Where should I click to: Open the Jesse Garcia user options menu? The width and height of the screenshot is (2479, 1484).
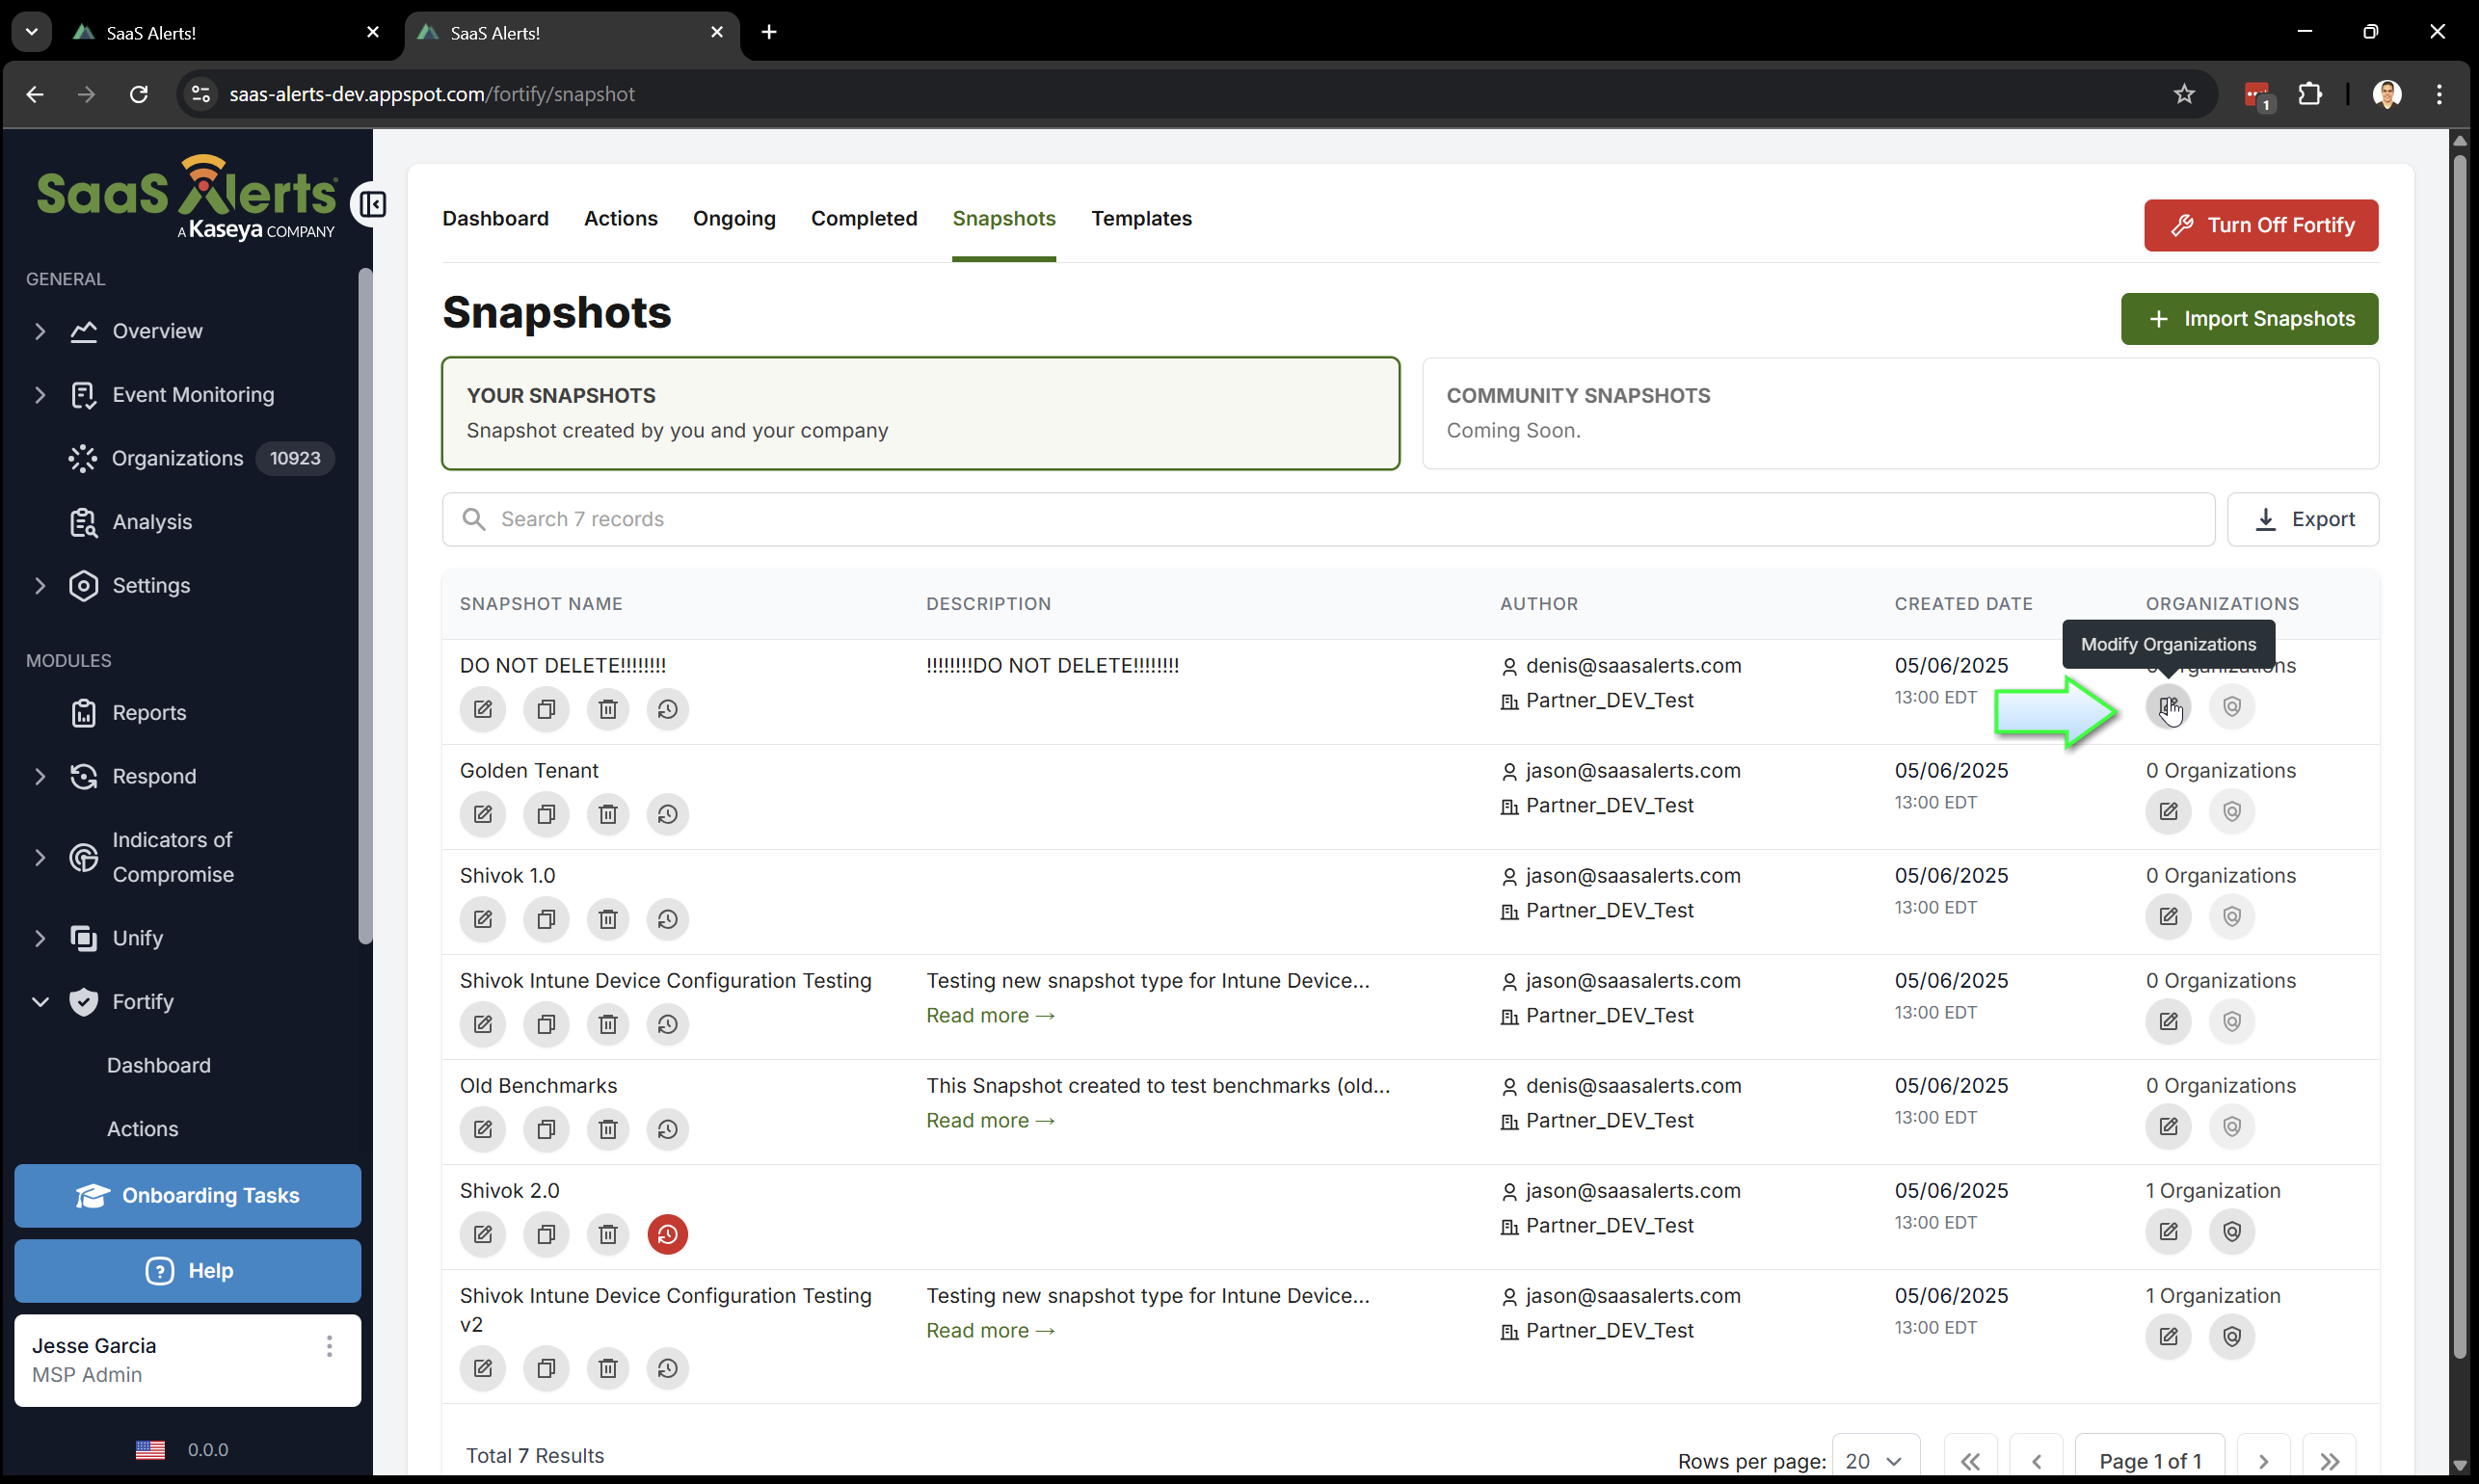point(329,1346)
